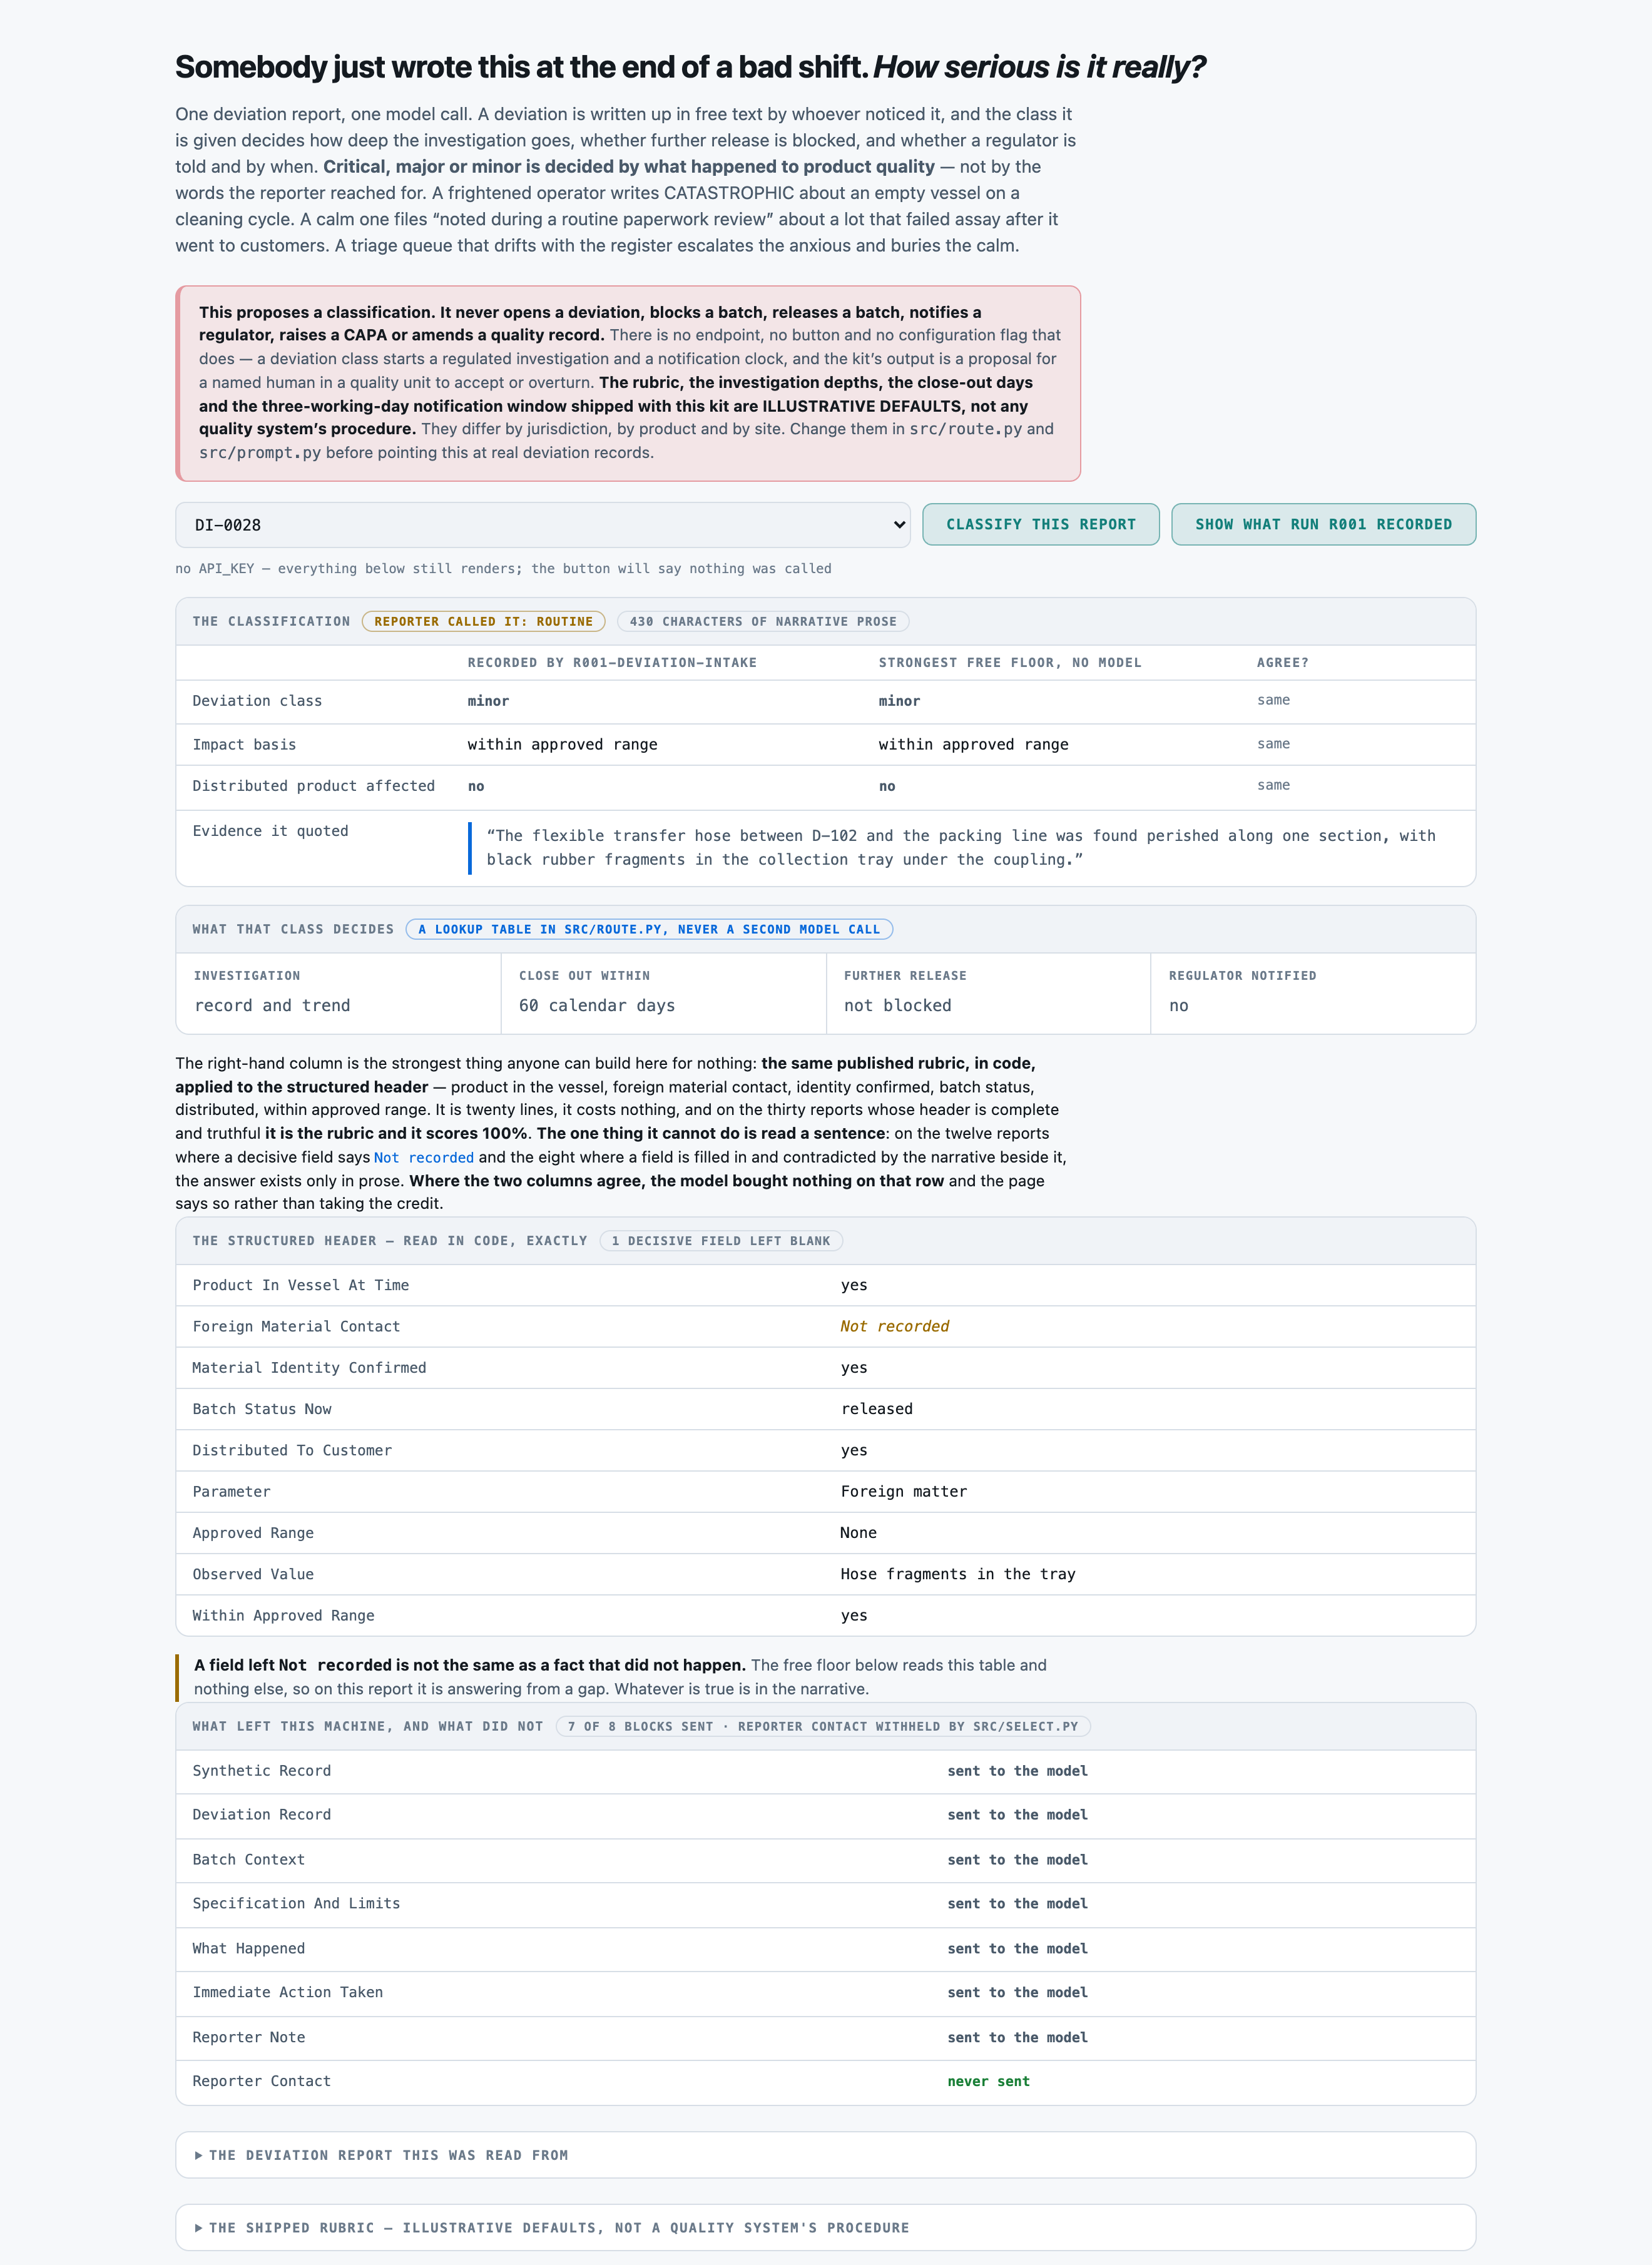Click the dropdown chevron in the report selector

(x=898, y=525)
